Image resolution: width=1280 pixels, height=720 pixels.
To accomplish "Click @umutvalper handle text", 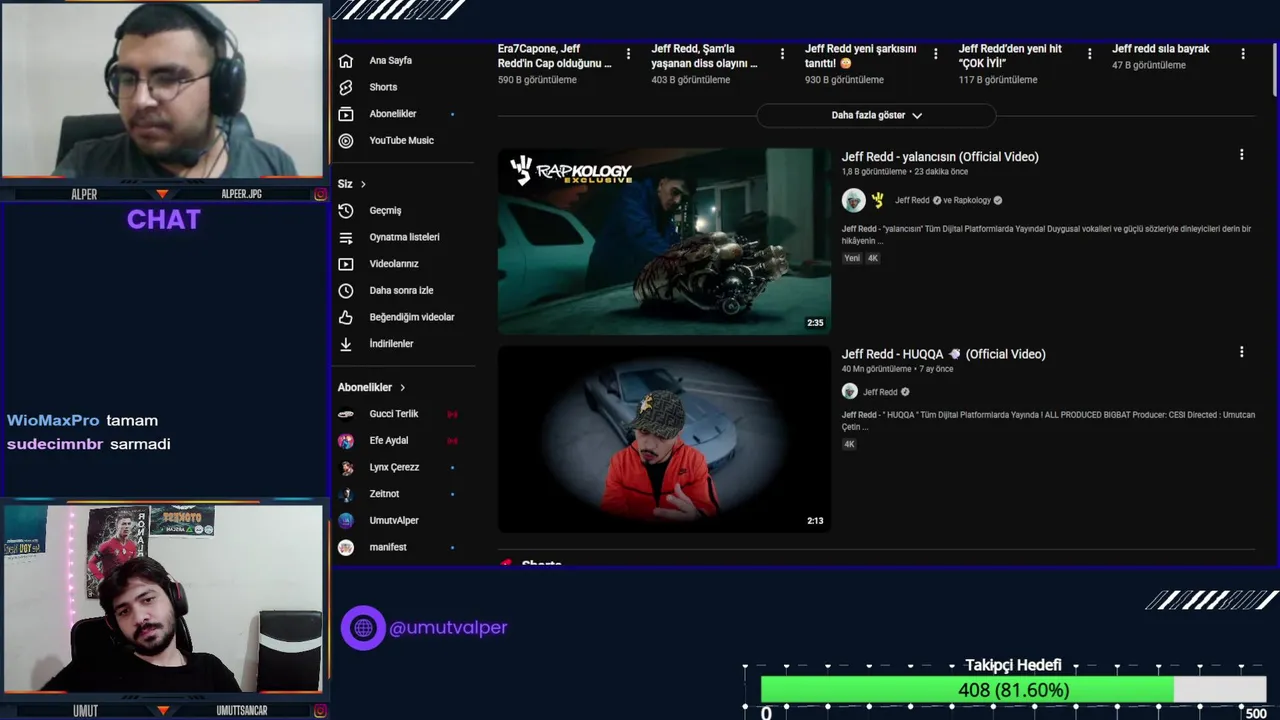I will pos(448,628).
